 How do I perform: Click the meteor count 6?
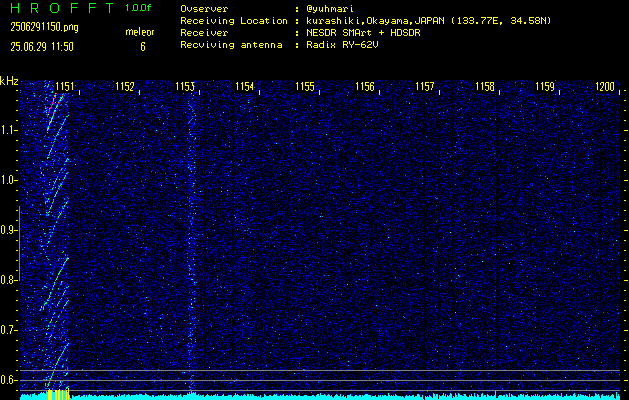tap(143, 47)
